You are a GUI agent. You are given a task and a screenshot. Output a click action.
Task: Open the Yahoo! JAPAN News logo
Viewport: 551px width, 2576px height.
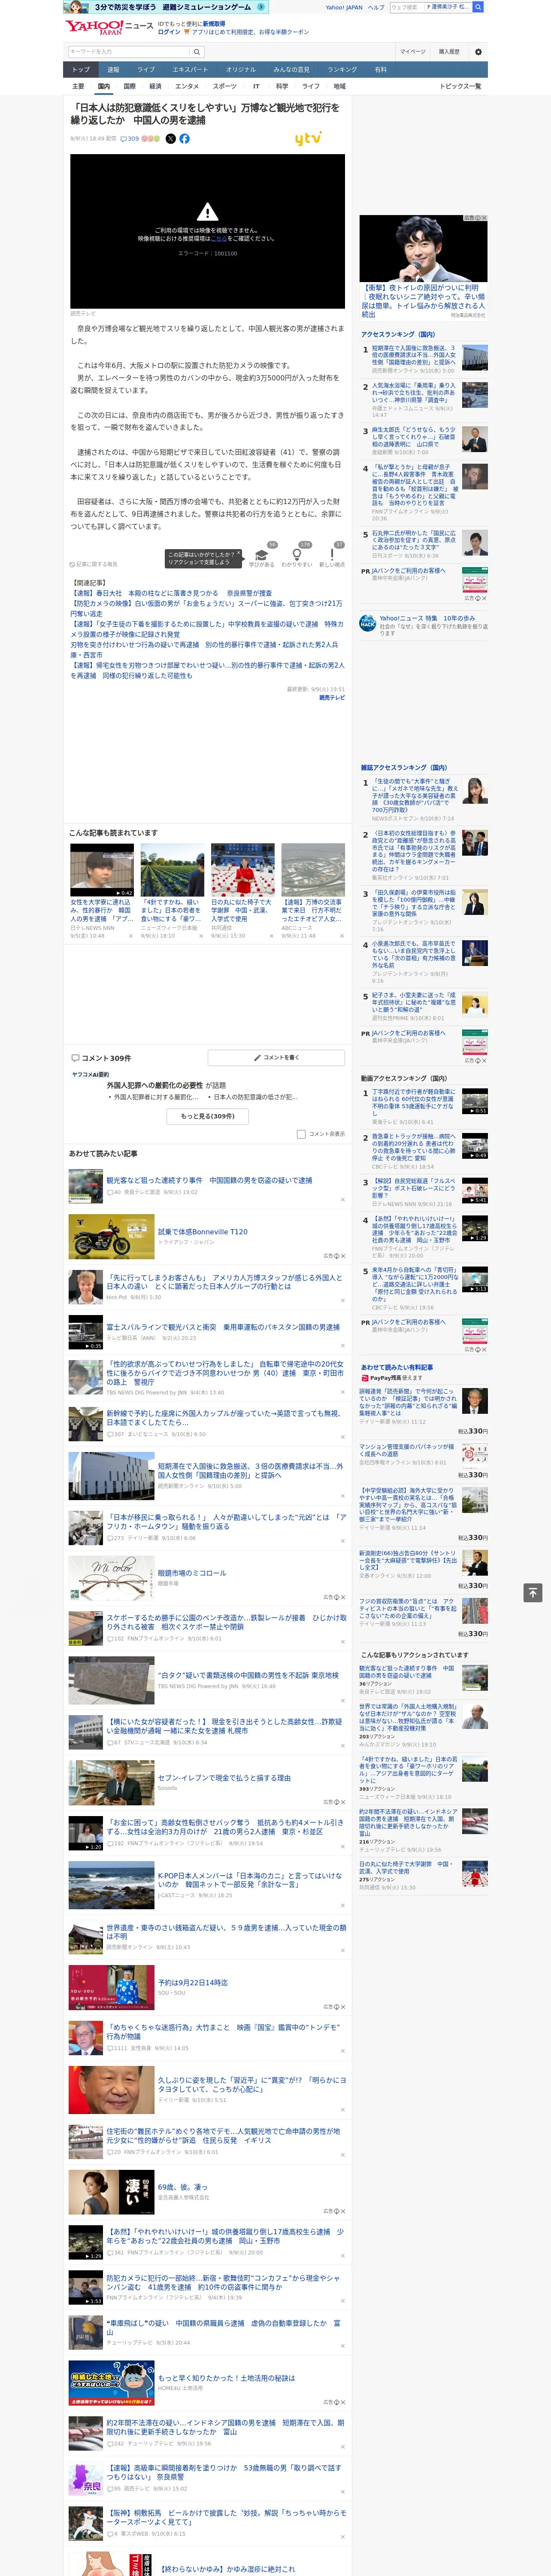pyautogui.click(x=109, y=27)
